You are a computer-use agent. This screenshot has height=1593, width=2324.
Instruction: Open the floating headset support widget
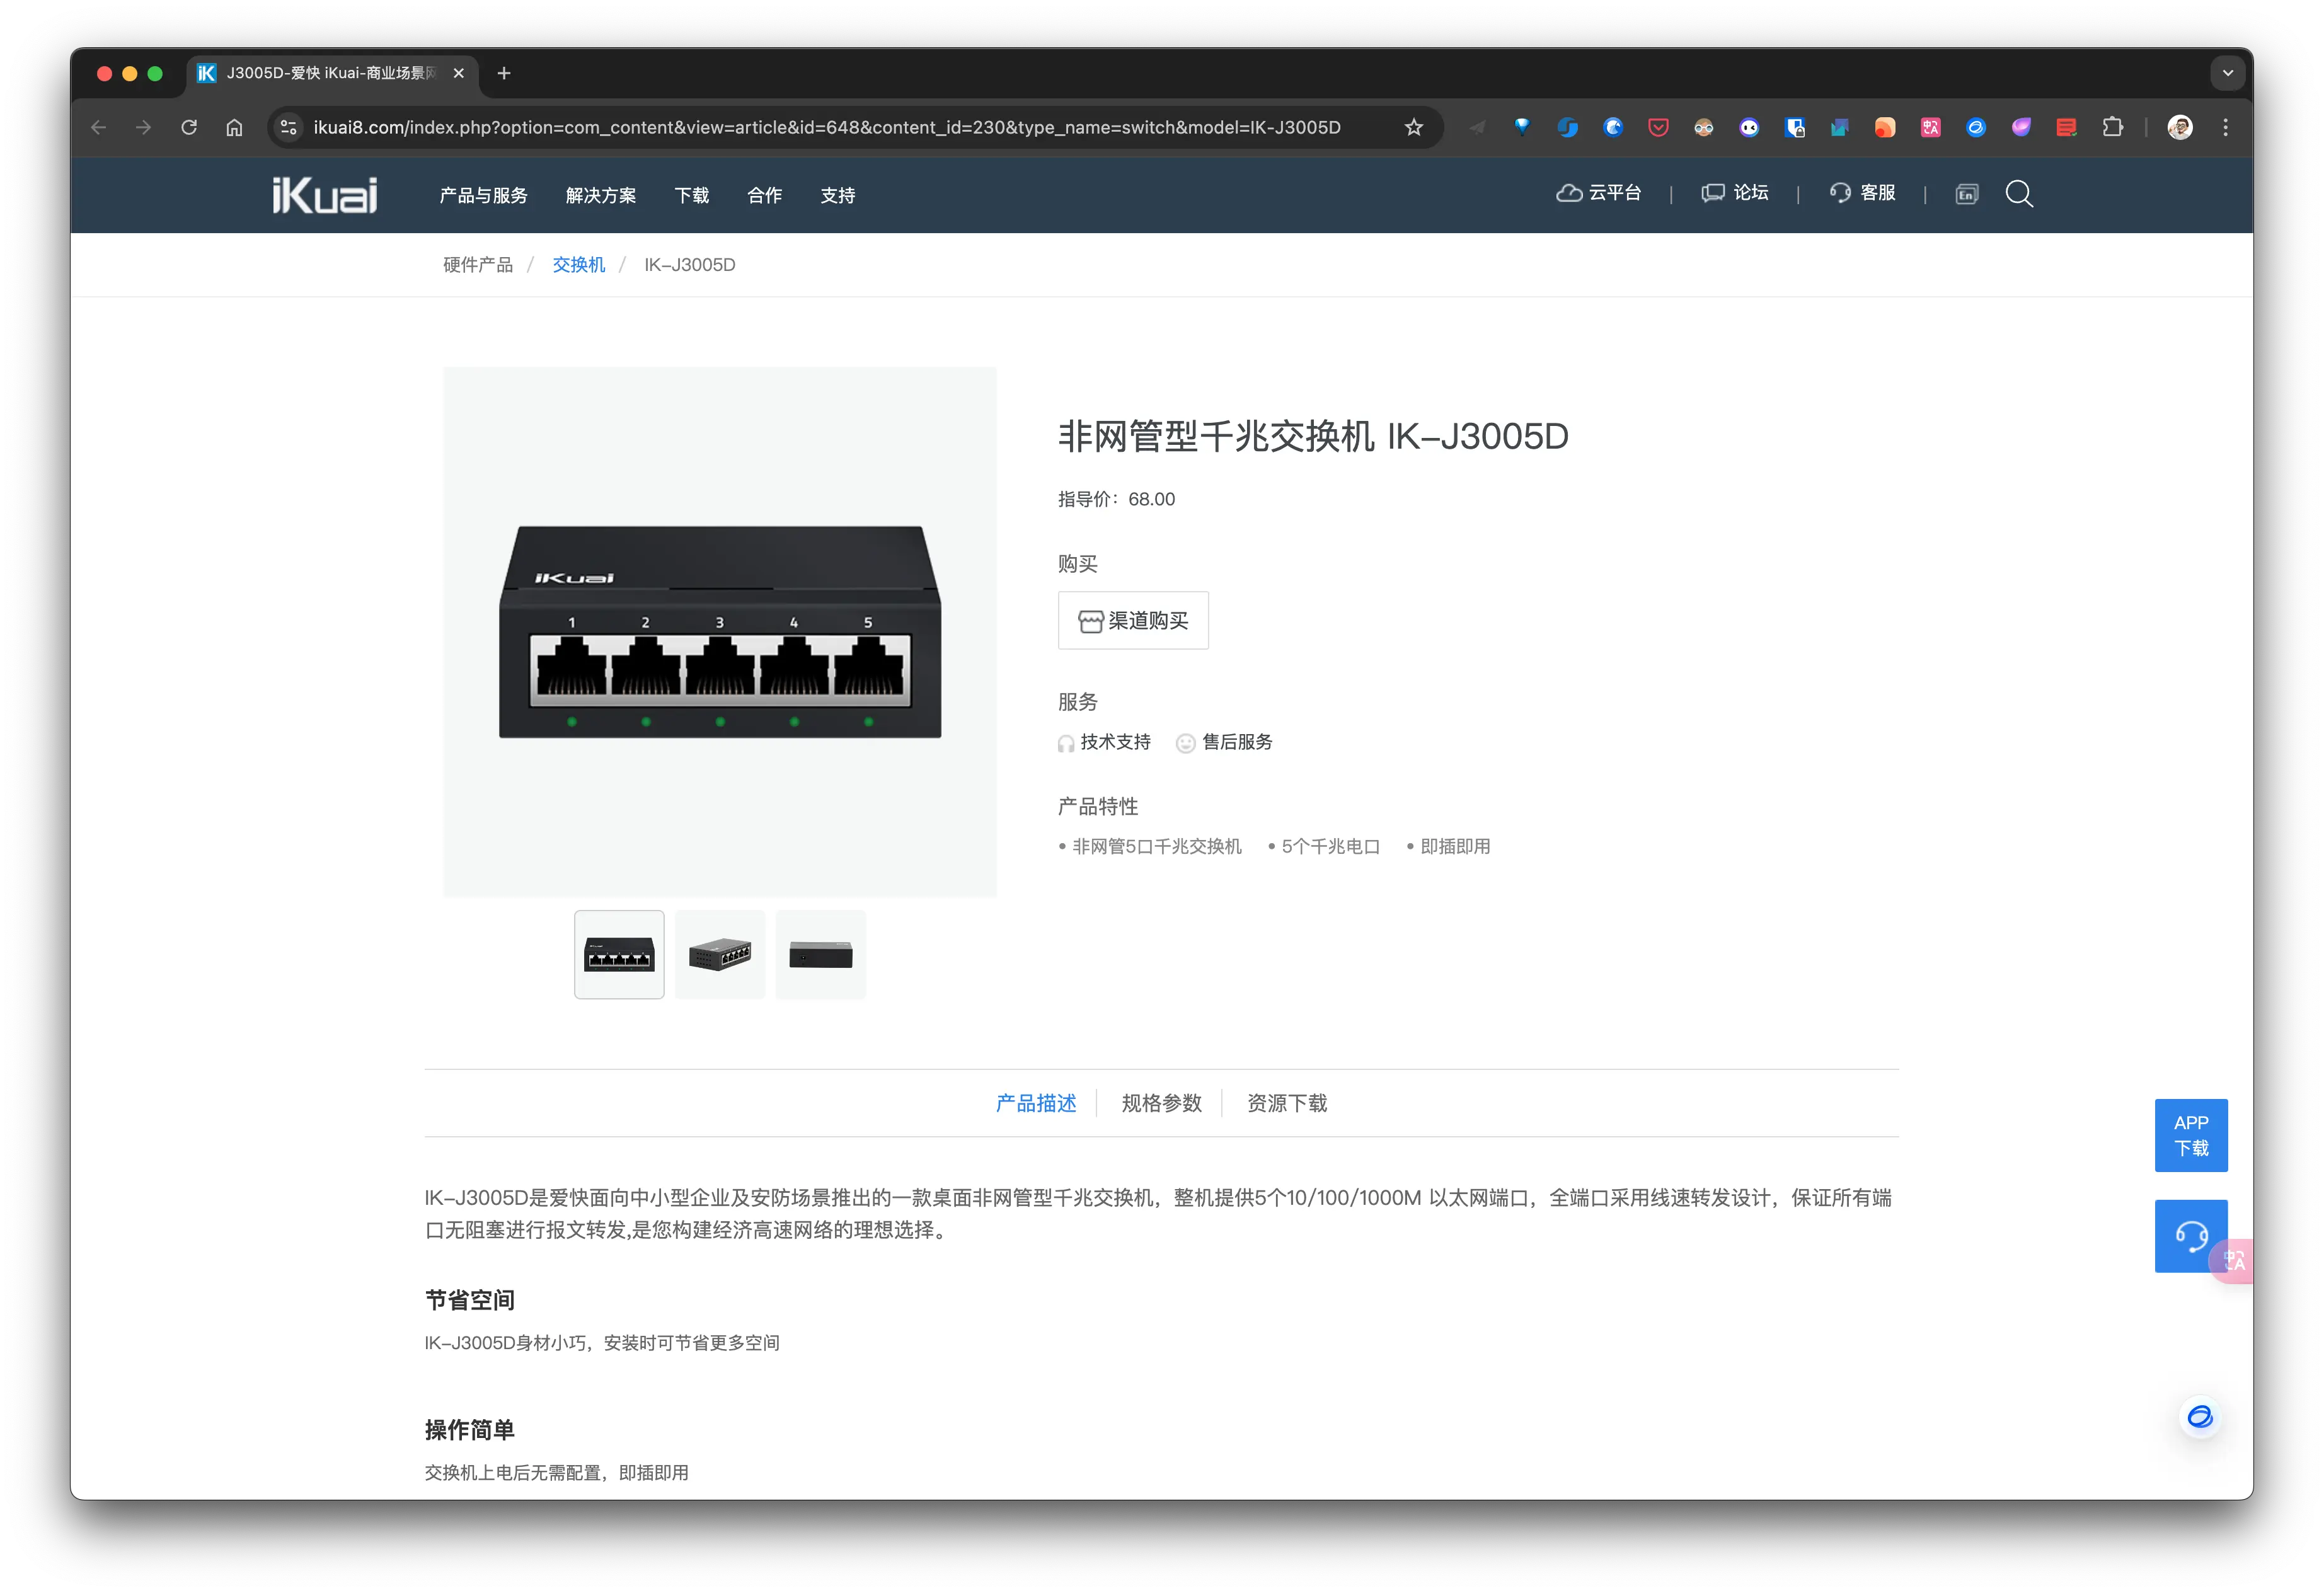(x=2191, y=1236)
